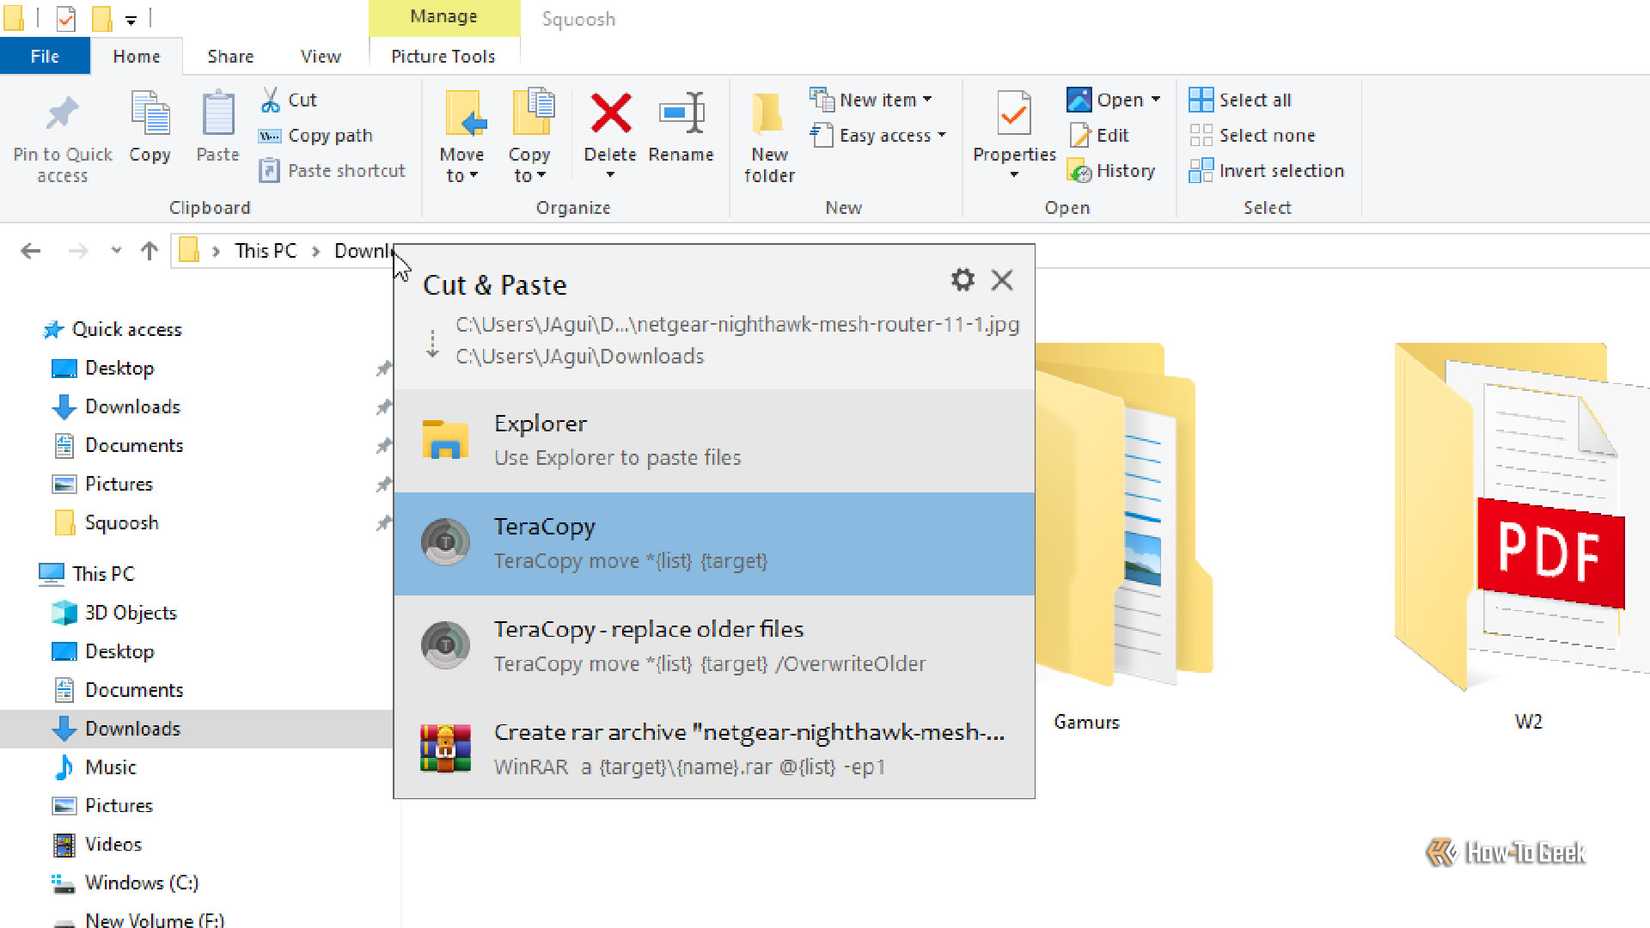The image size is (1650, 928).
Task: Choose Explorer to paste files
Action: click(714, 441)
